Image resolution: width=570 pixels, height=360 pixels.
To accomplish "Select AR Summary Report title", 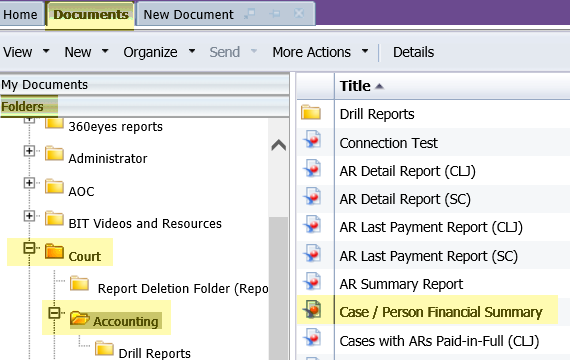I will pos(401,284).
